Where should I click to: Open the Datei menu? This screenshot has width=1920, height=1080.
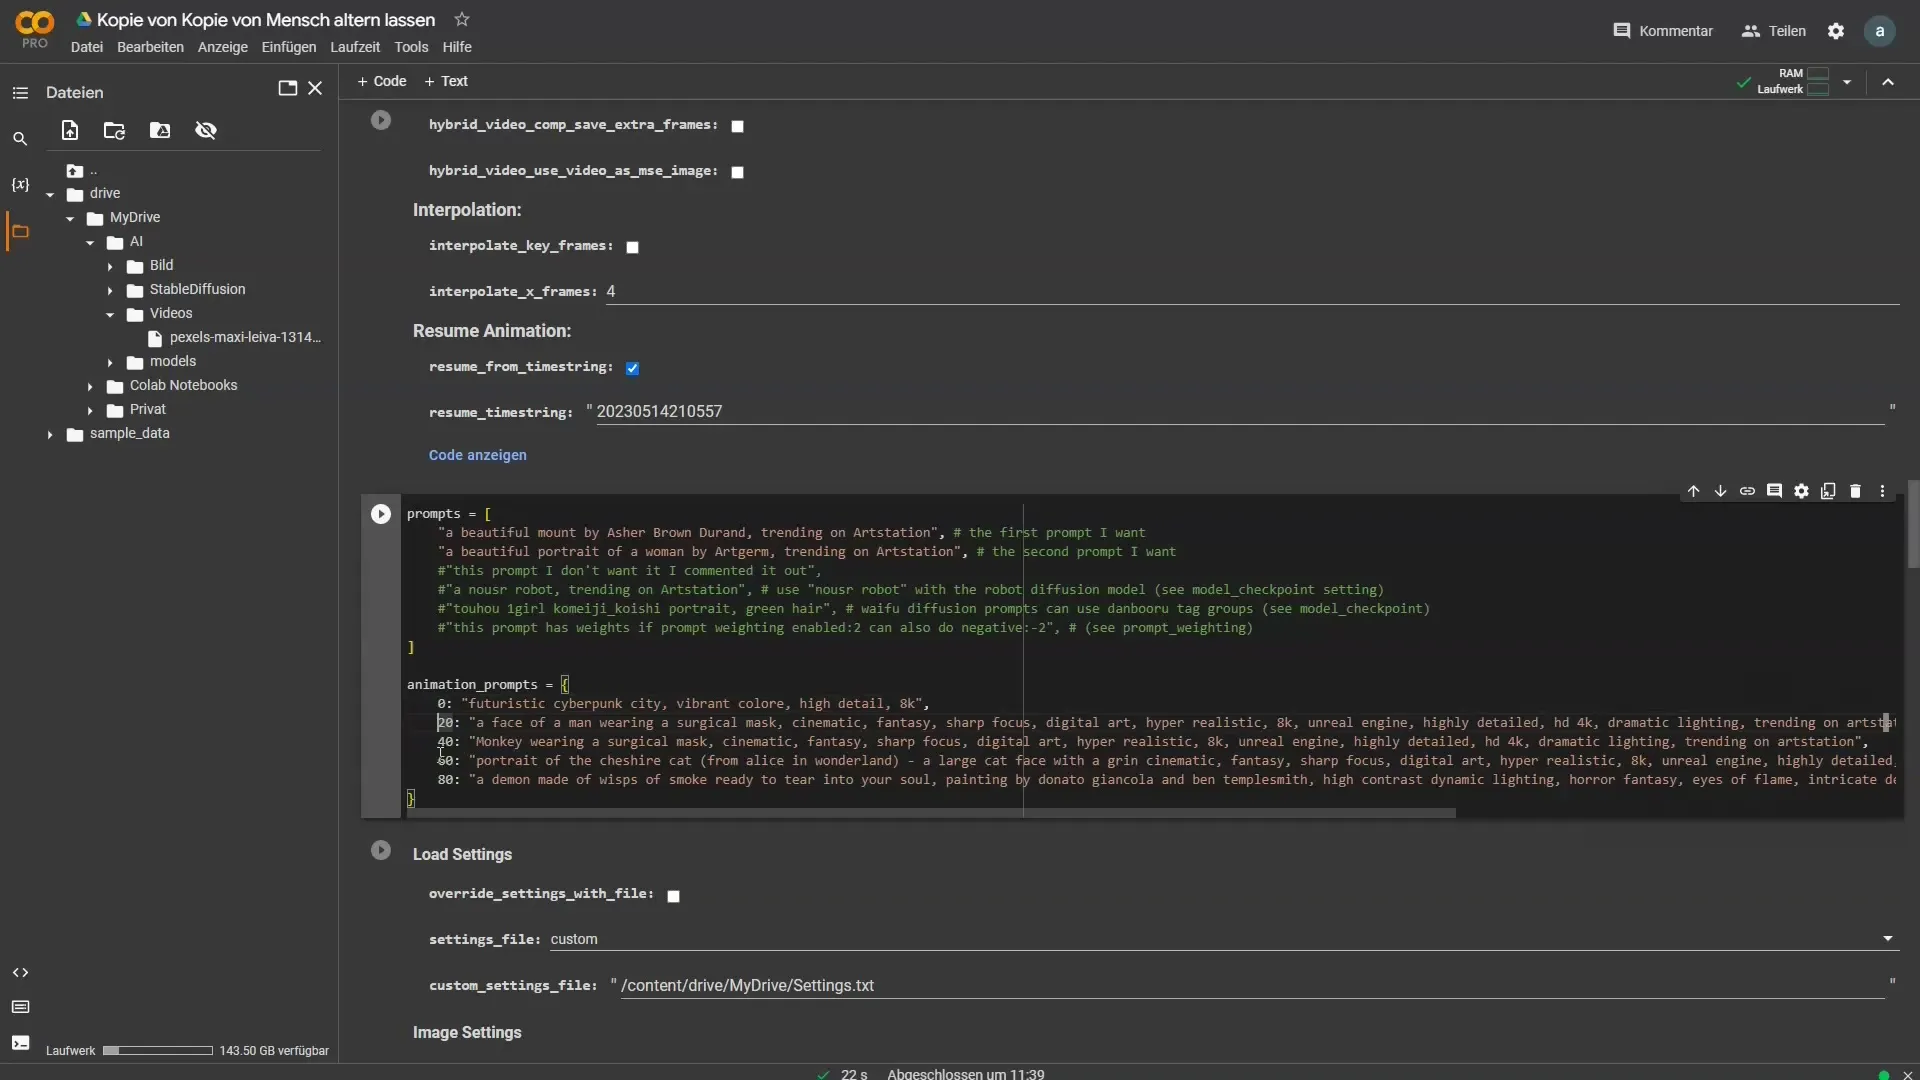point(87,47)
